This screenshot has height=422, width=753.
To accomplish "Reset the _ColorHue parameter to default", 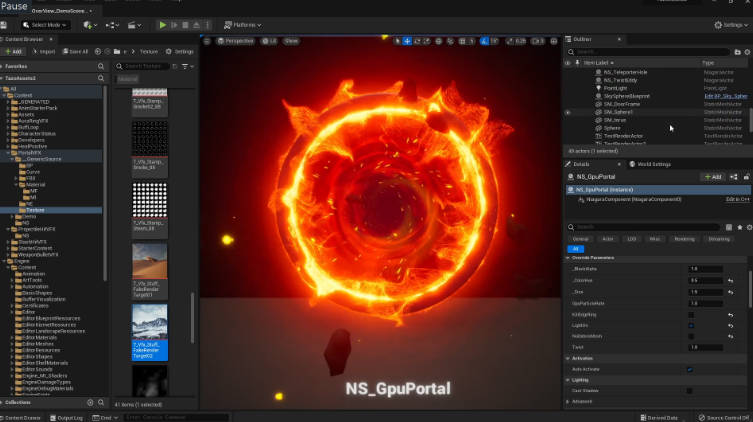I will (x=729, y=280).
